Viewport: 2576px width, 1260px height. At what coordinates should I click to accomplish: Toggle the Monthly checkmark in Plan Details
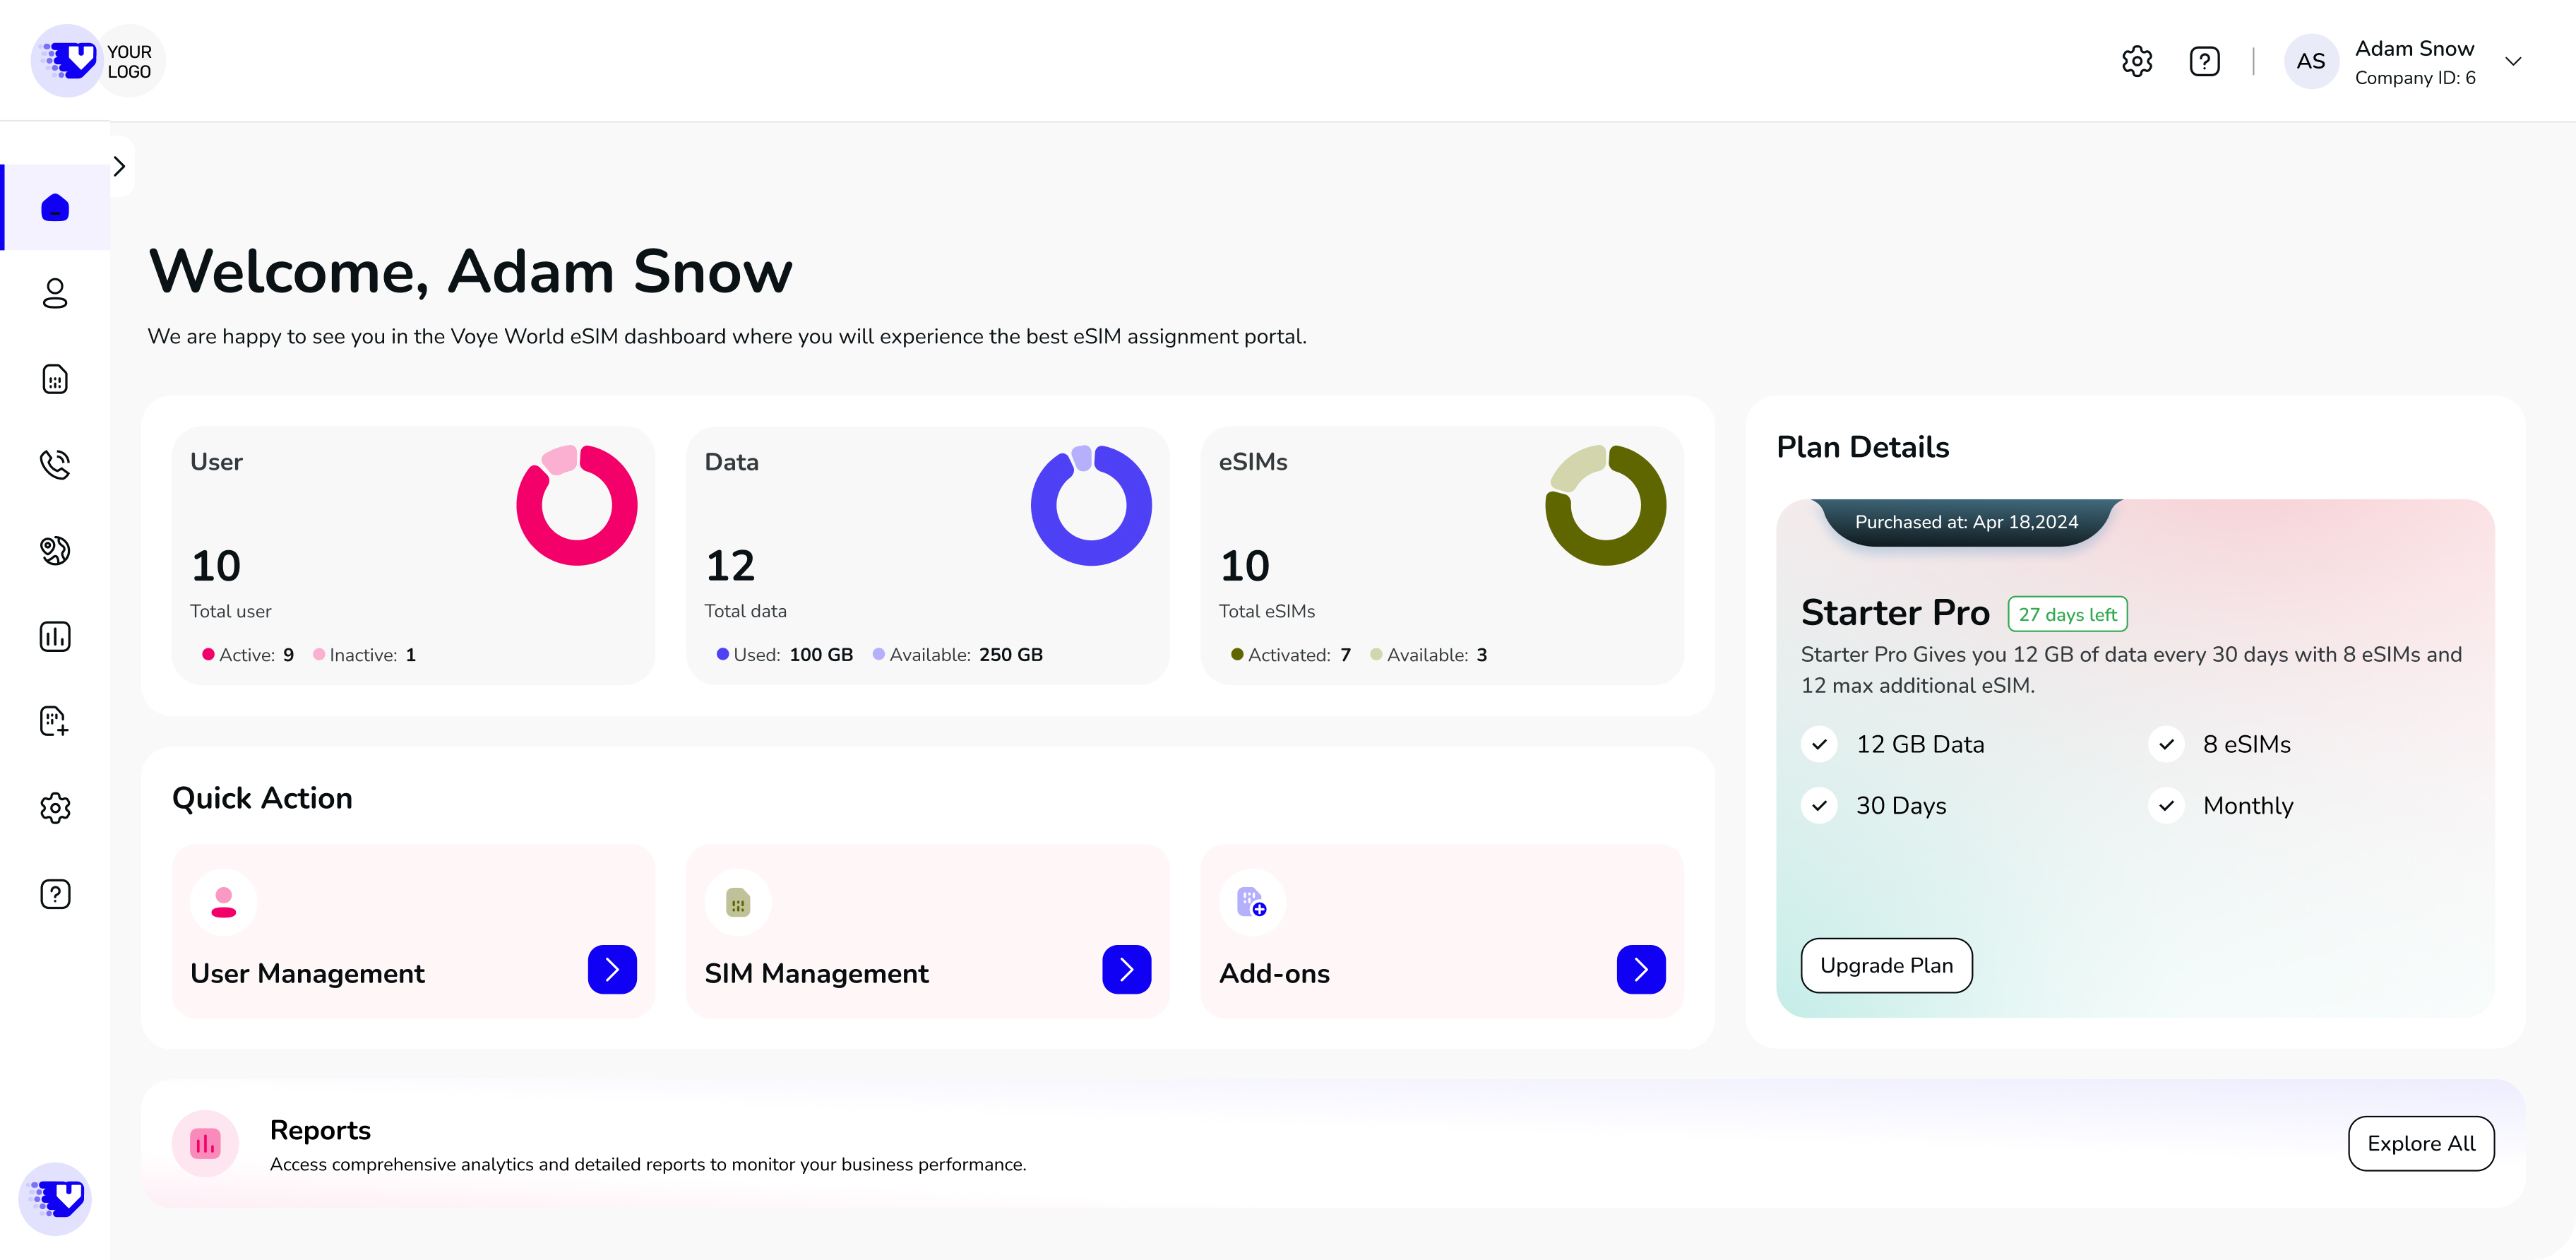pyautogui.click(x=2166, y=805)
